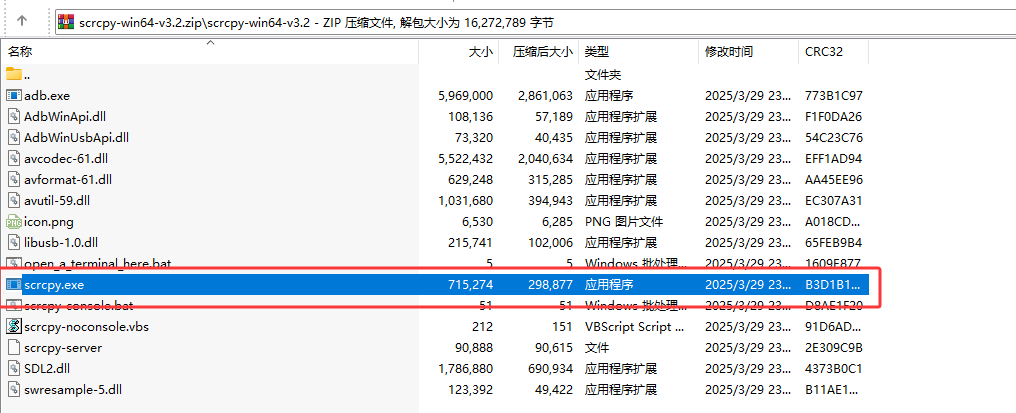Select the icon.png image file icon
The height and width of the screenshot is (413, 1016).
14,222
